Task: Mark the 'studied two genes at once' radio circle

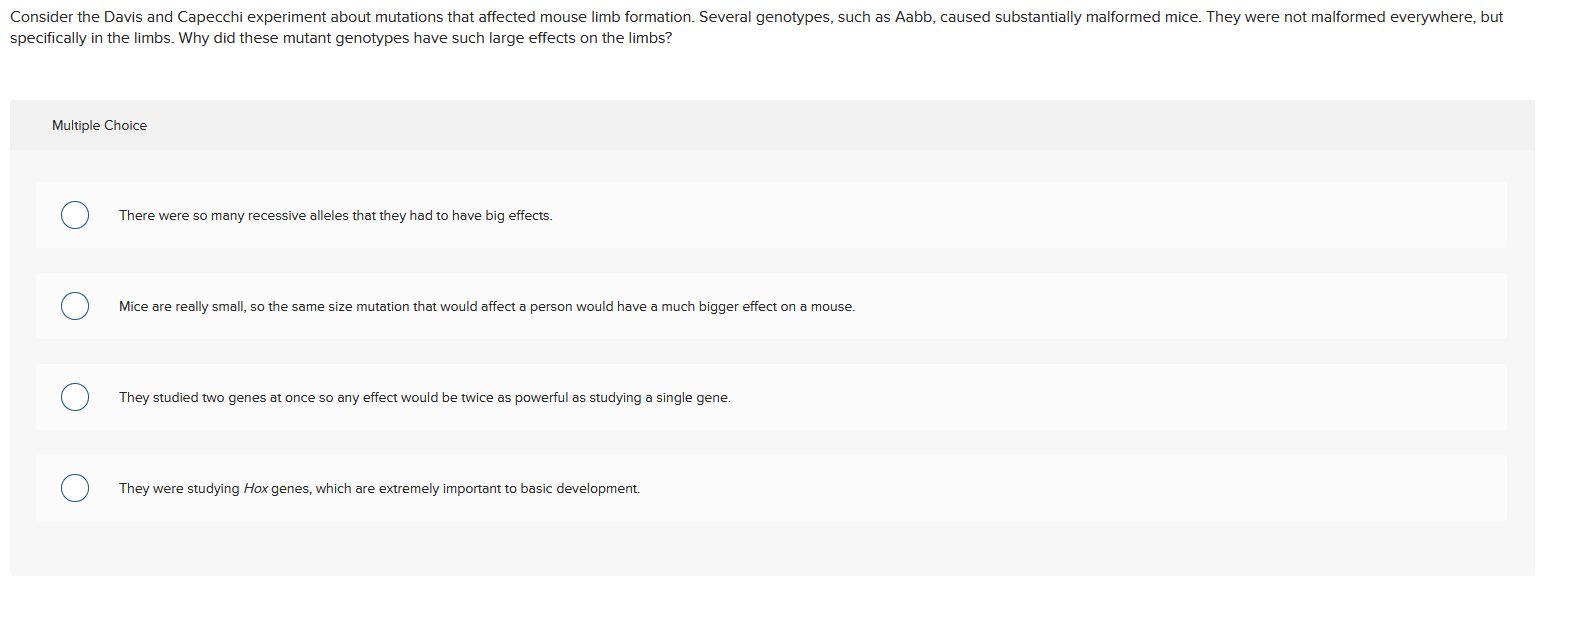Action: (x=75, y=397)
